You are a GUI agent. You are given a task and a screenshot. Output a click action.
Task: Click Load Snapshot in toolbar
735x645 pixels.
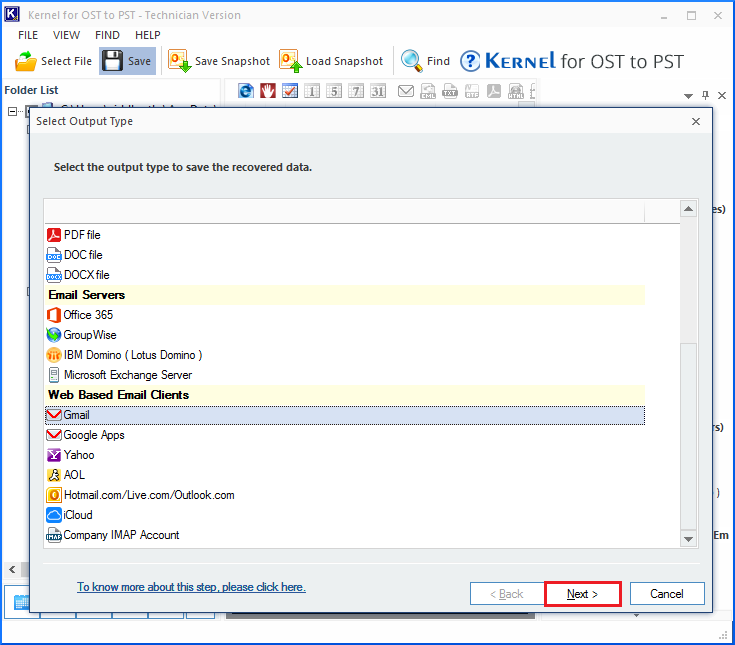tap(331, 61)
